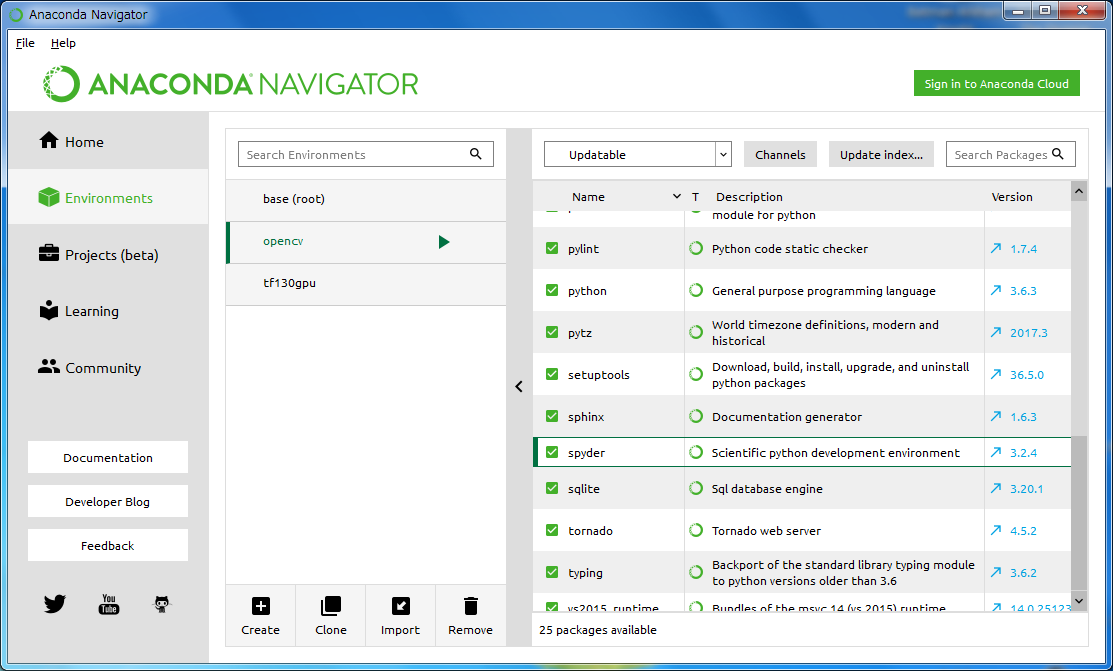Select the opencv environment row

[366, 242]
